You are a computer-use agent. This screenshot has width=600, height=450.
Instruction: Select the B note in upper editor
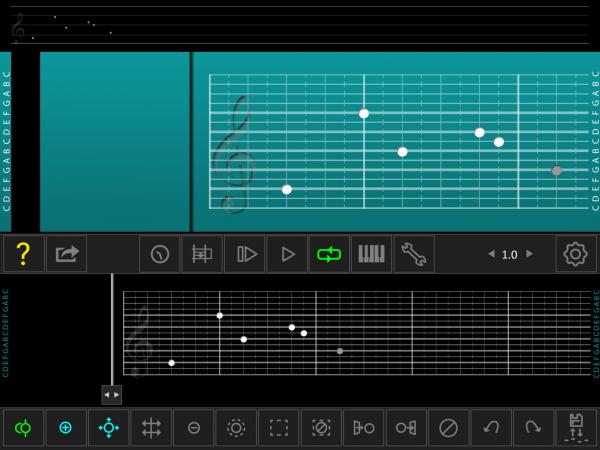point(402,152)
